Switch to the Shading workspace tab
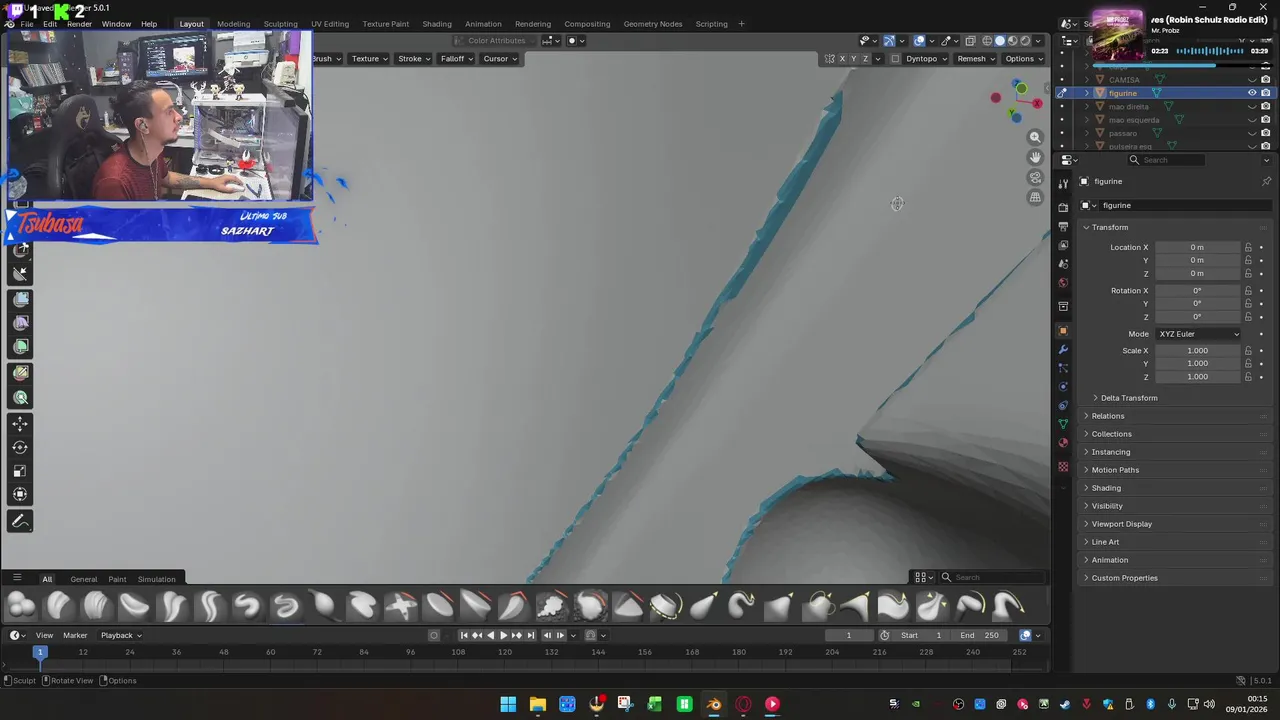Viewport: 1280px width, 720px height. click(x=437, y=24)
